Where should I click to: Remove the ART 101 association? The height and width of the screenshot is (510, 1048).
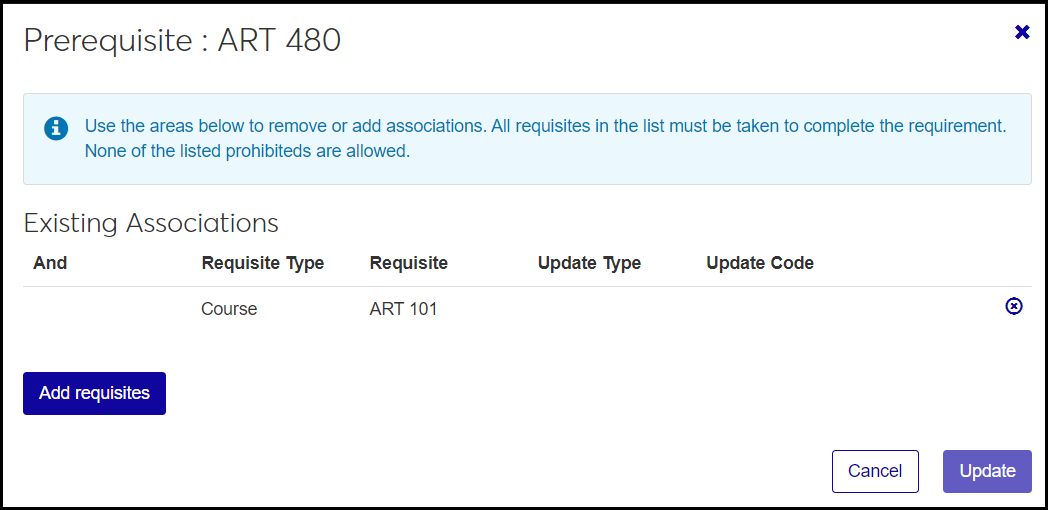click(1013, 307)
